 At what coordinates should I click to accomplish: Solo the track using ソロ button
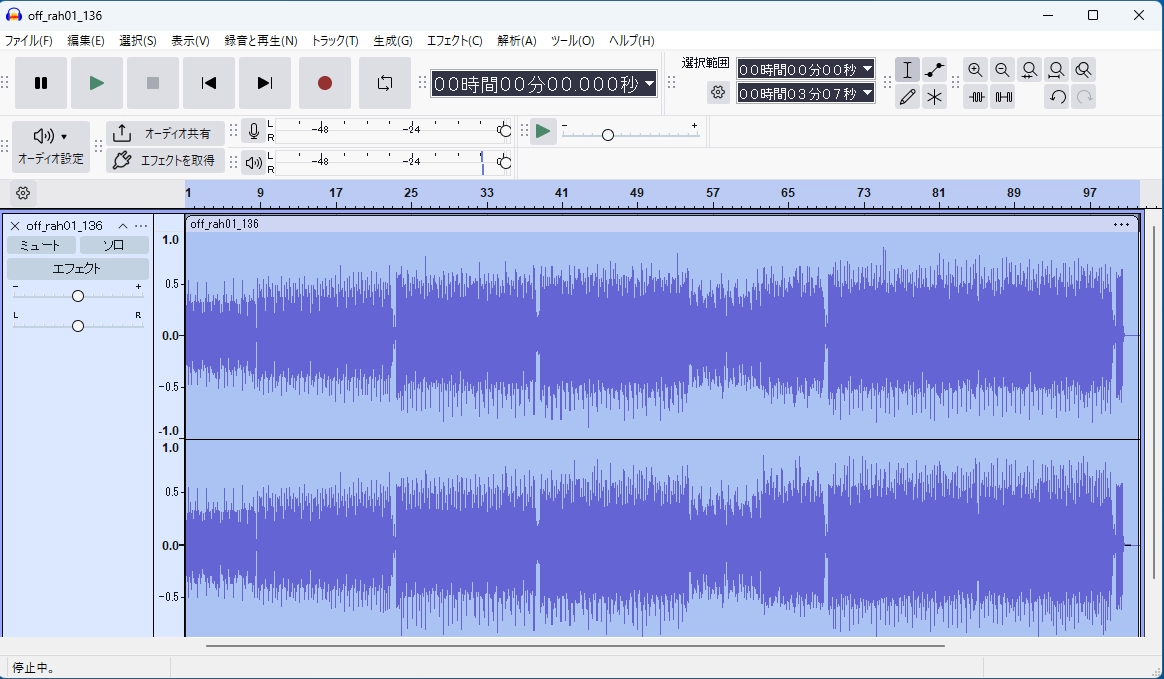pos(114,245)
